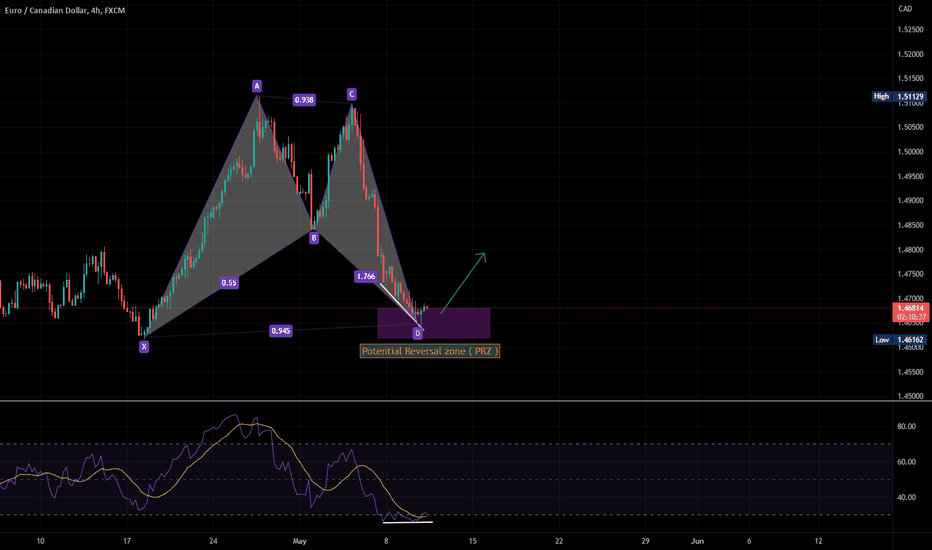932x550 pixels.
Task: Select pattern point label D
Action: [x=418, y=333]
